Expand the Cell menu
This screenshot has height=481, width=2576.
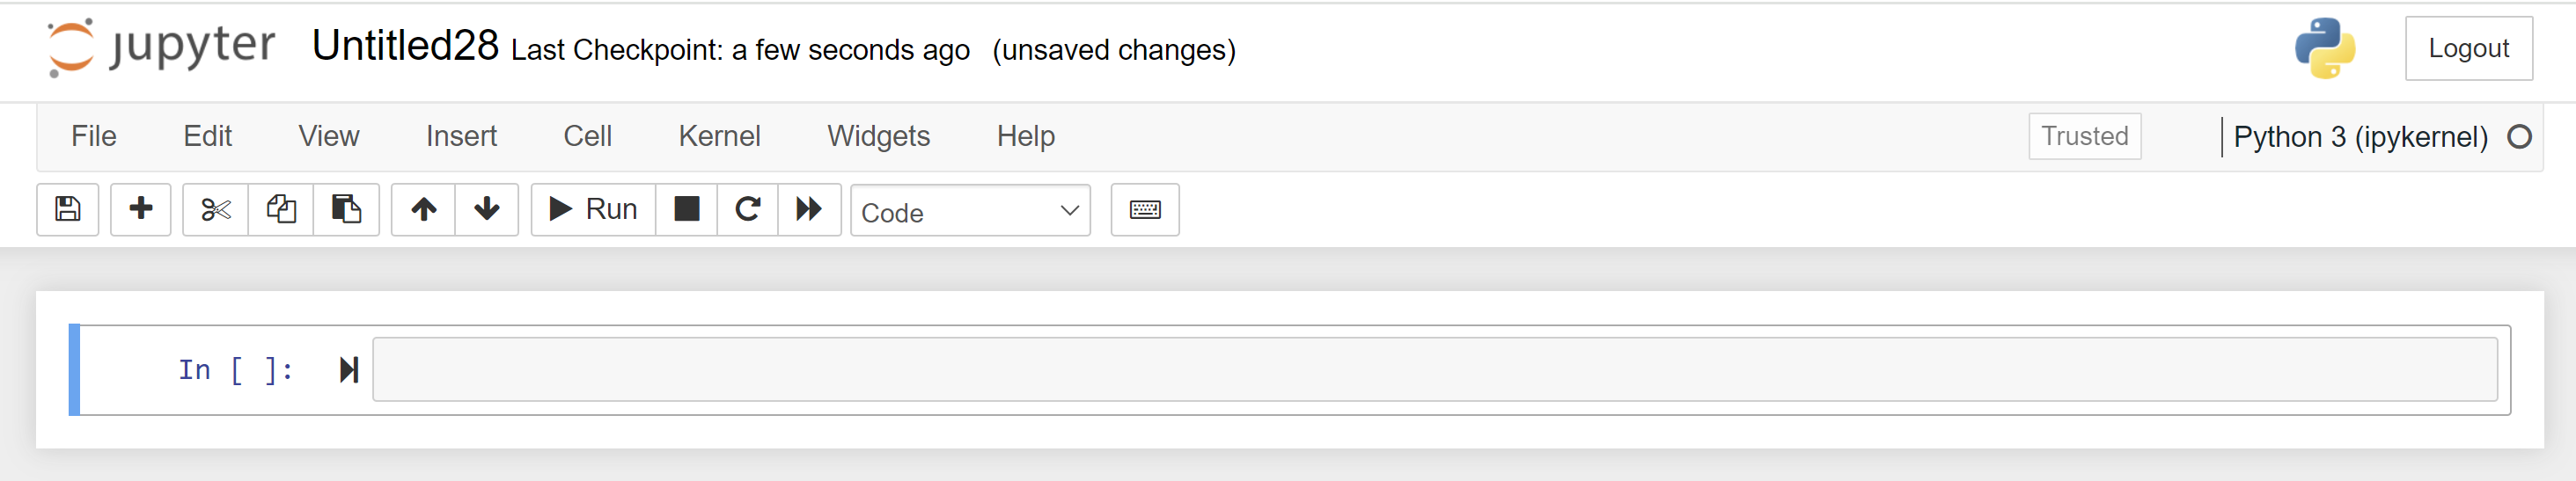(587, 136)
